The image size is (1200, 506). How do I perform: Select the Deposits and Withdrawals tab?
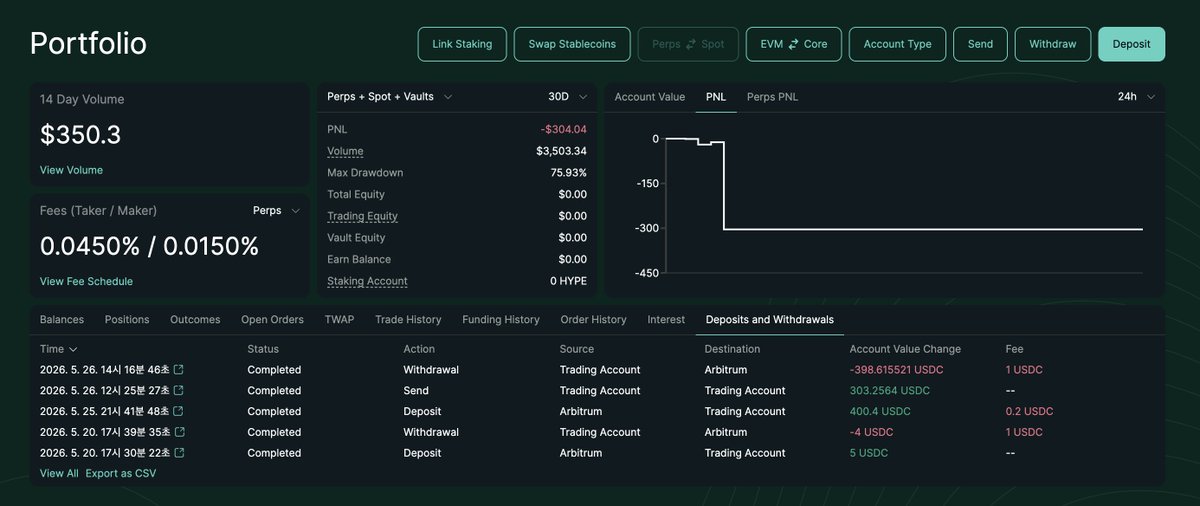(770, 320)
